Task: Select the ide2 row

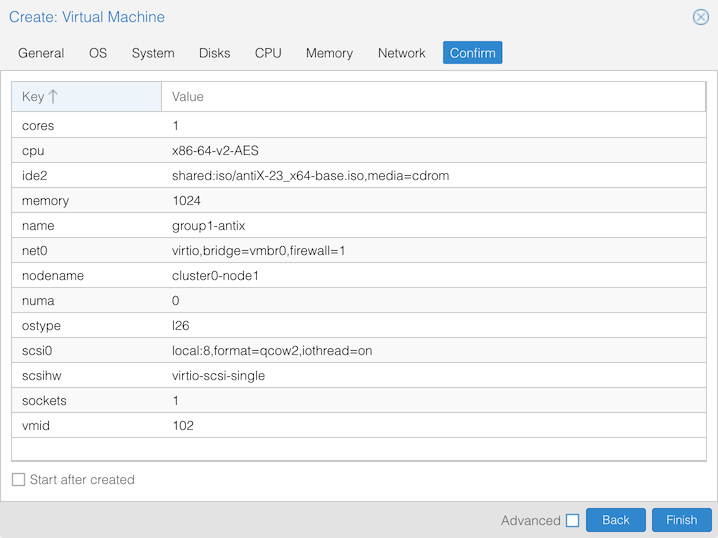Action: click(358, 176)
